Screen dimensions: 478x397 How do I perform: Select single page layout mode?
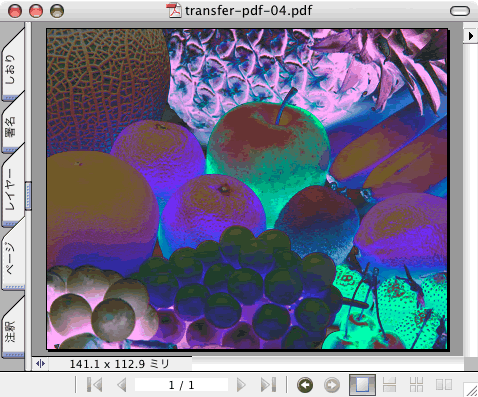coord(362,385)
